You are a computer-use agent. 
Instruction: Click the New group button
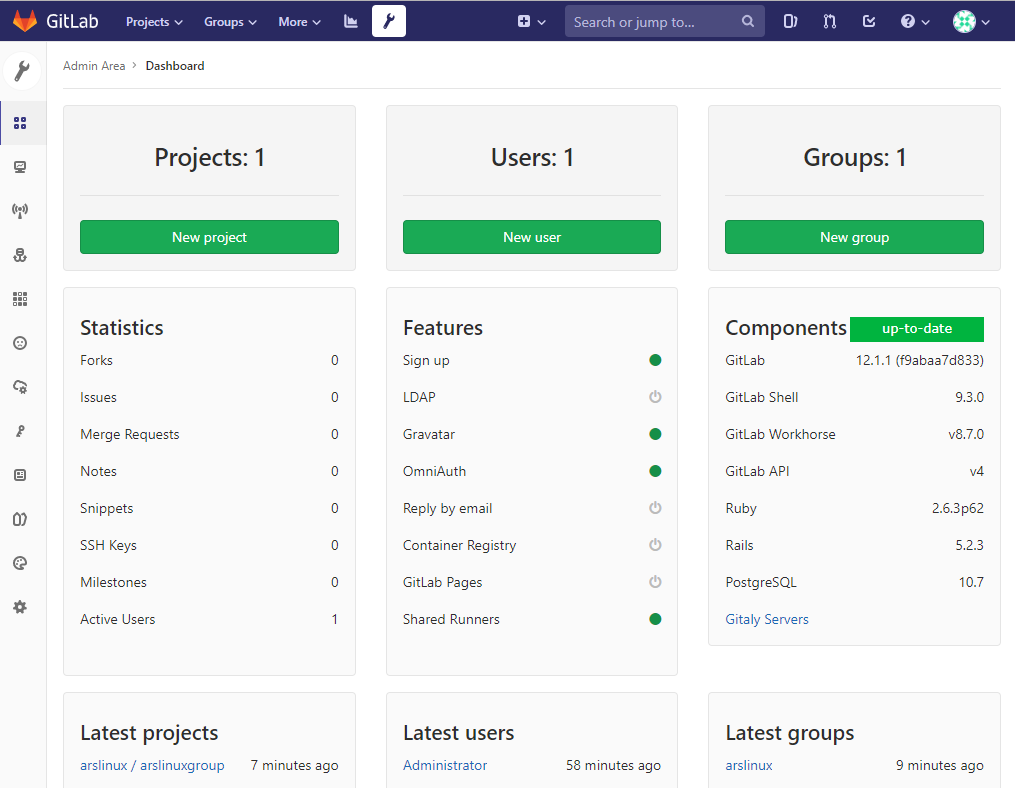(x=854, y=237)
